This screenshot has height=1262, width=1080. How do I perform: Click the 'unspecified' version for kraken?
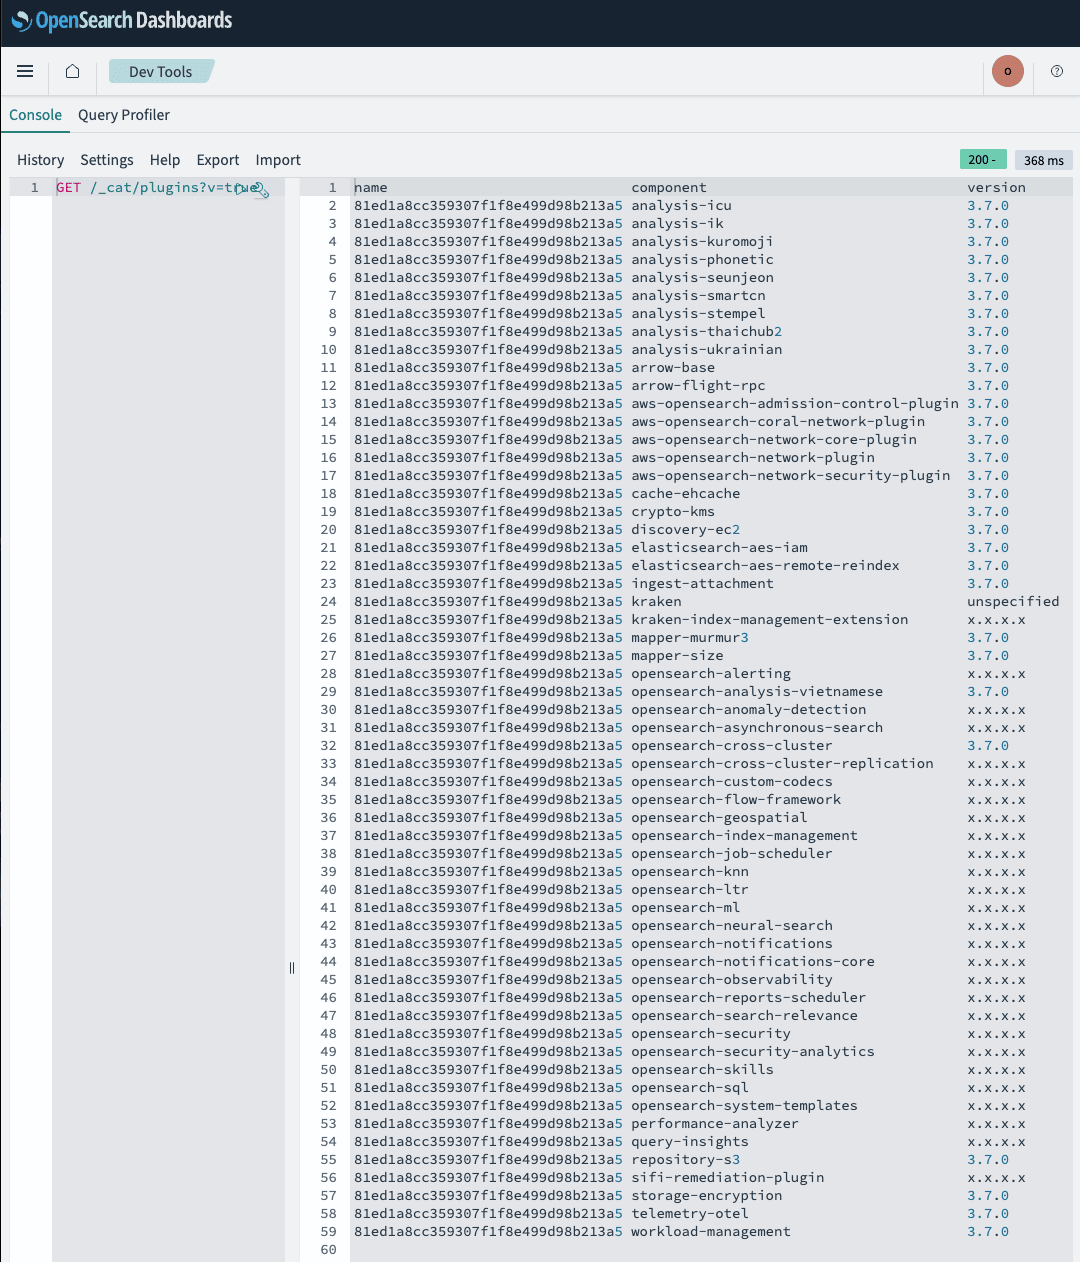[x=1013, y=601]
